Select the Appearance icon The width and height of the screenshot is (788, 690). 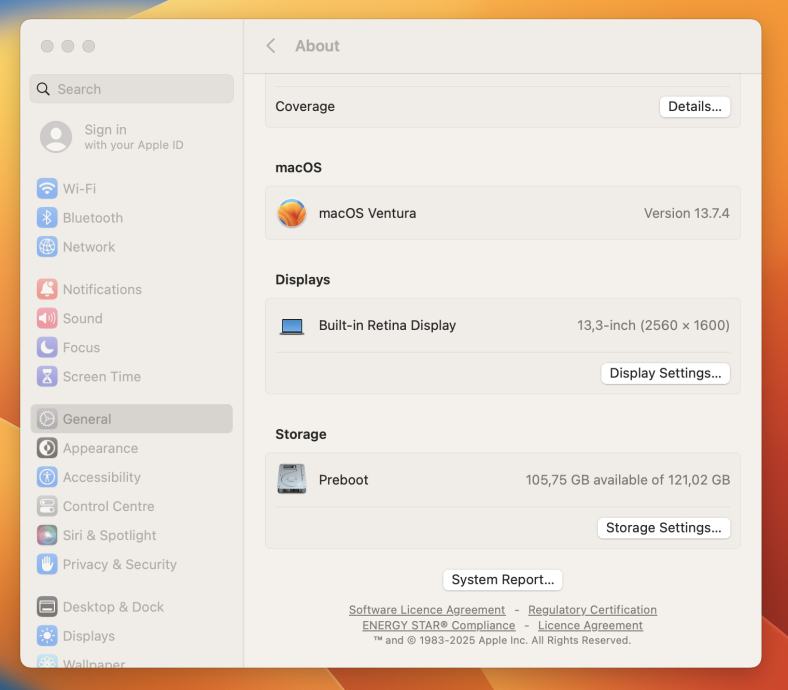(x=47, y=448)
